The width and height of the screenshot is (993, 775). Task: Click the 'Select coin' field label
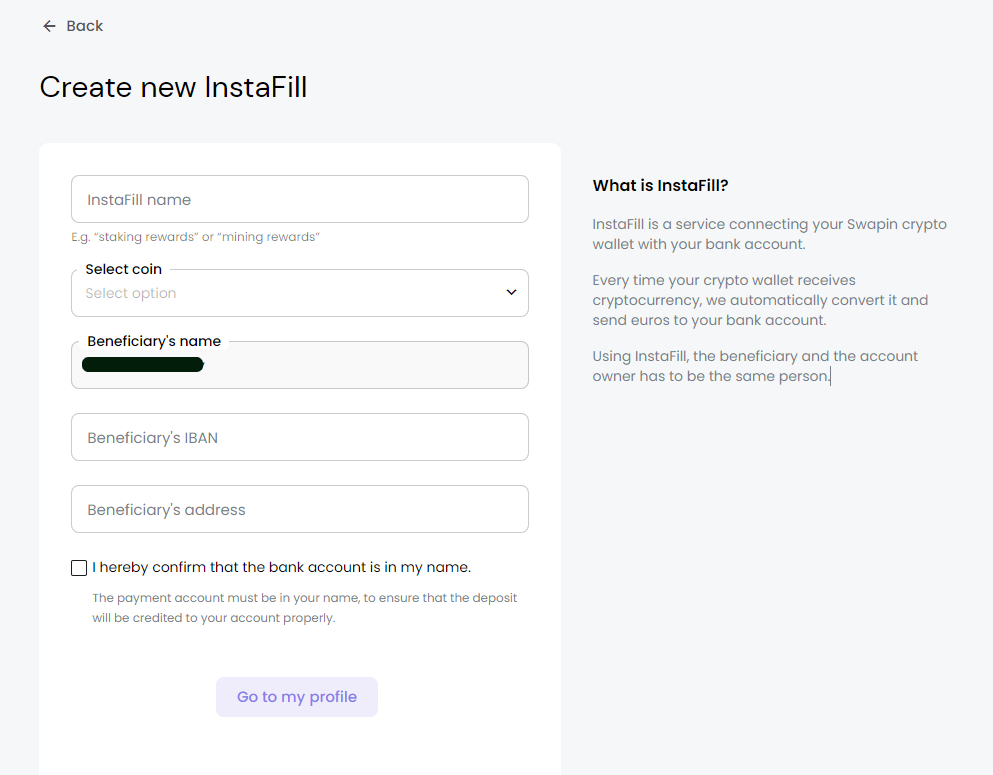124,269
